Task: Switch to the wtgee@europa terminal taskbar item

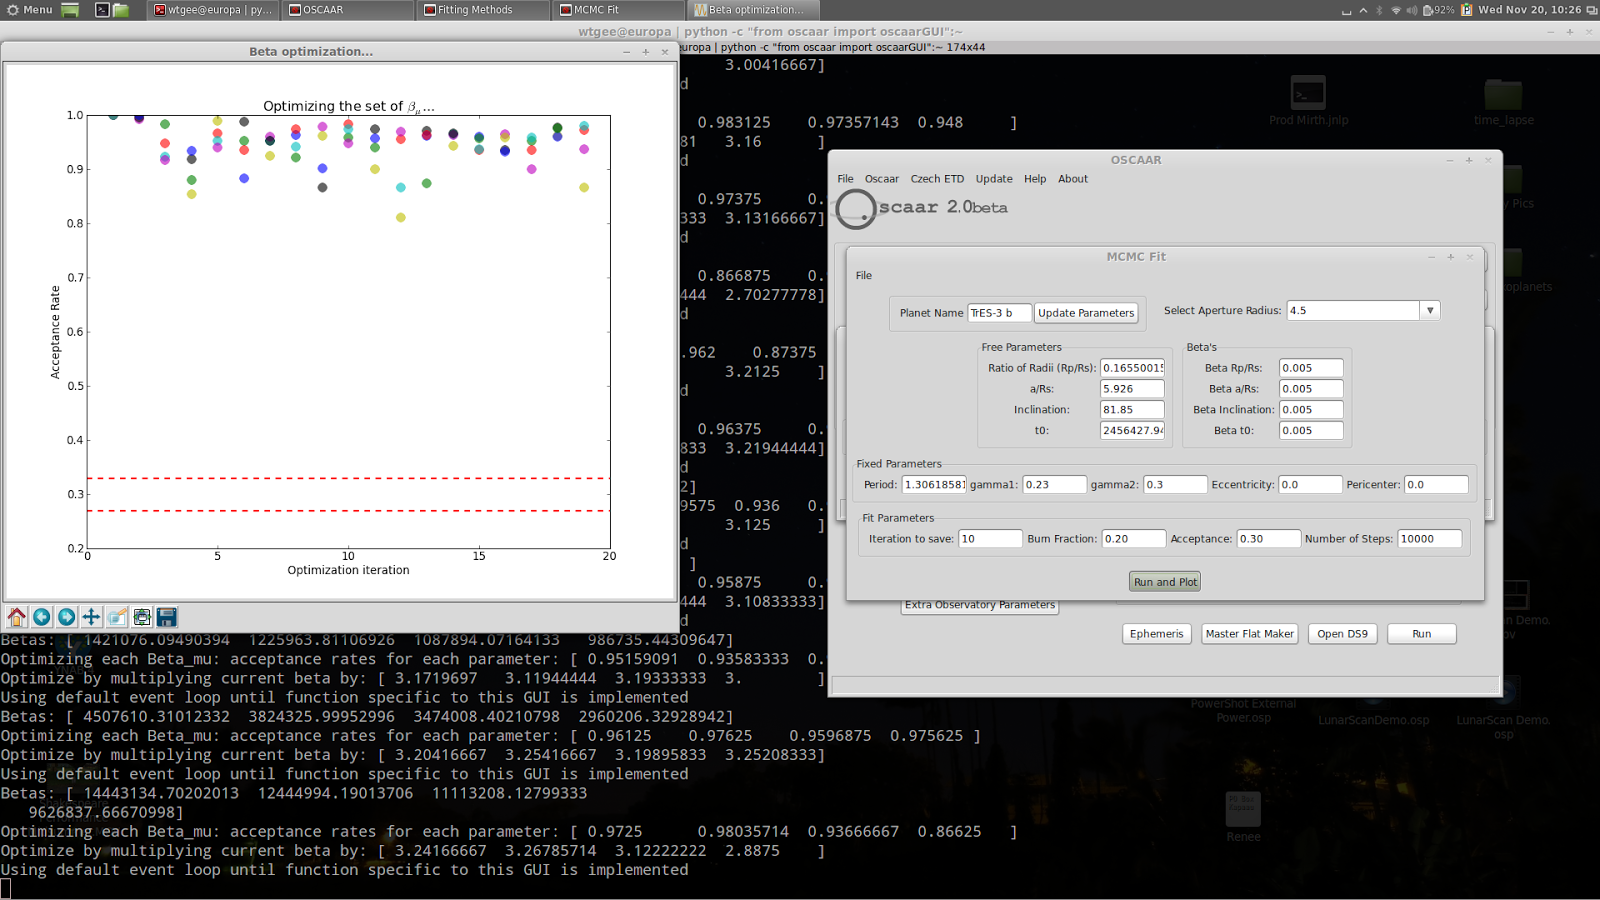Action: (213, 10)
